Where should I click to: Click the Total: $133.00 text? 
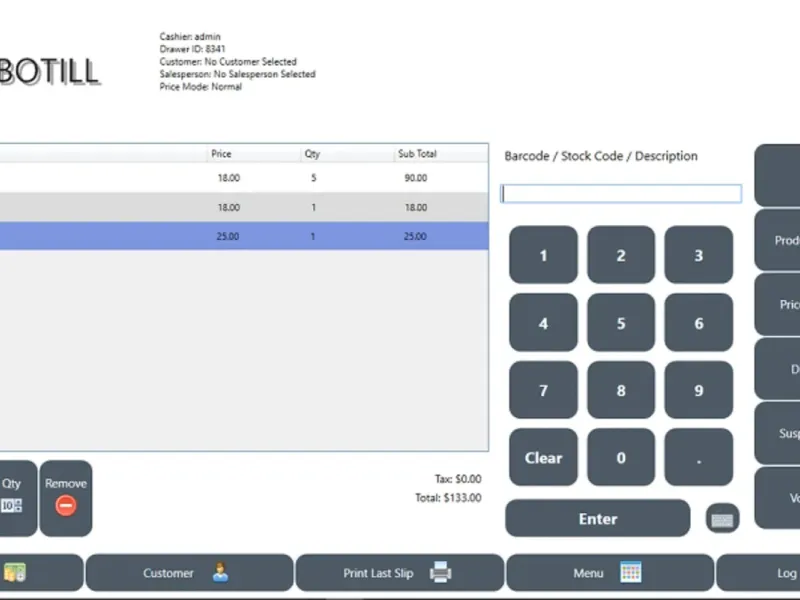(x=448, y=497)
